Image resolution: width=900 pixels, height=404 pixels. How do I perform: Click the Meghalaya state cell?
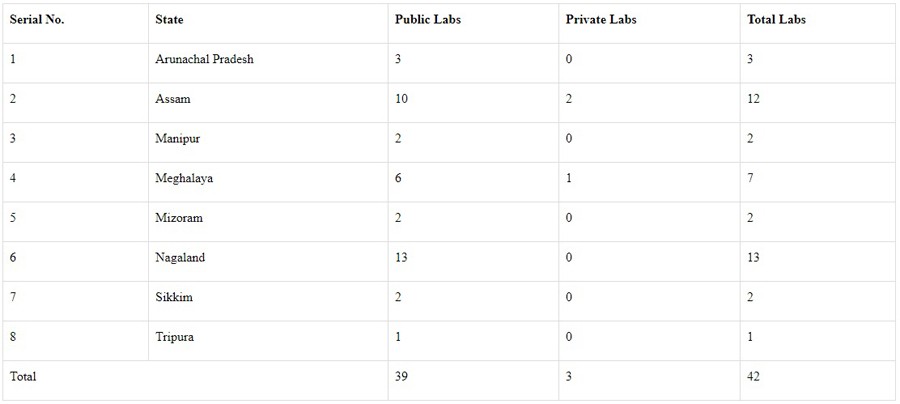coord(184,178)
